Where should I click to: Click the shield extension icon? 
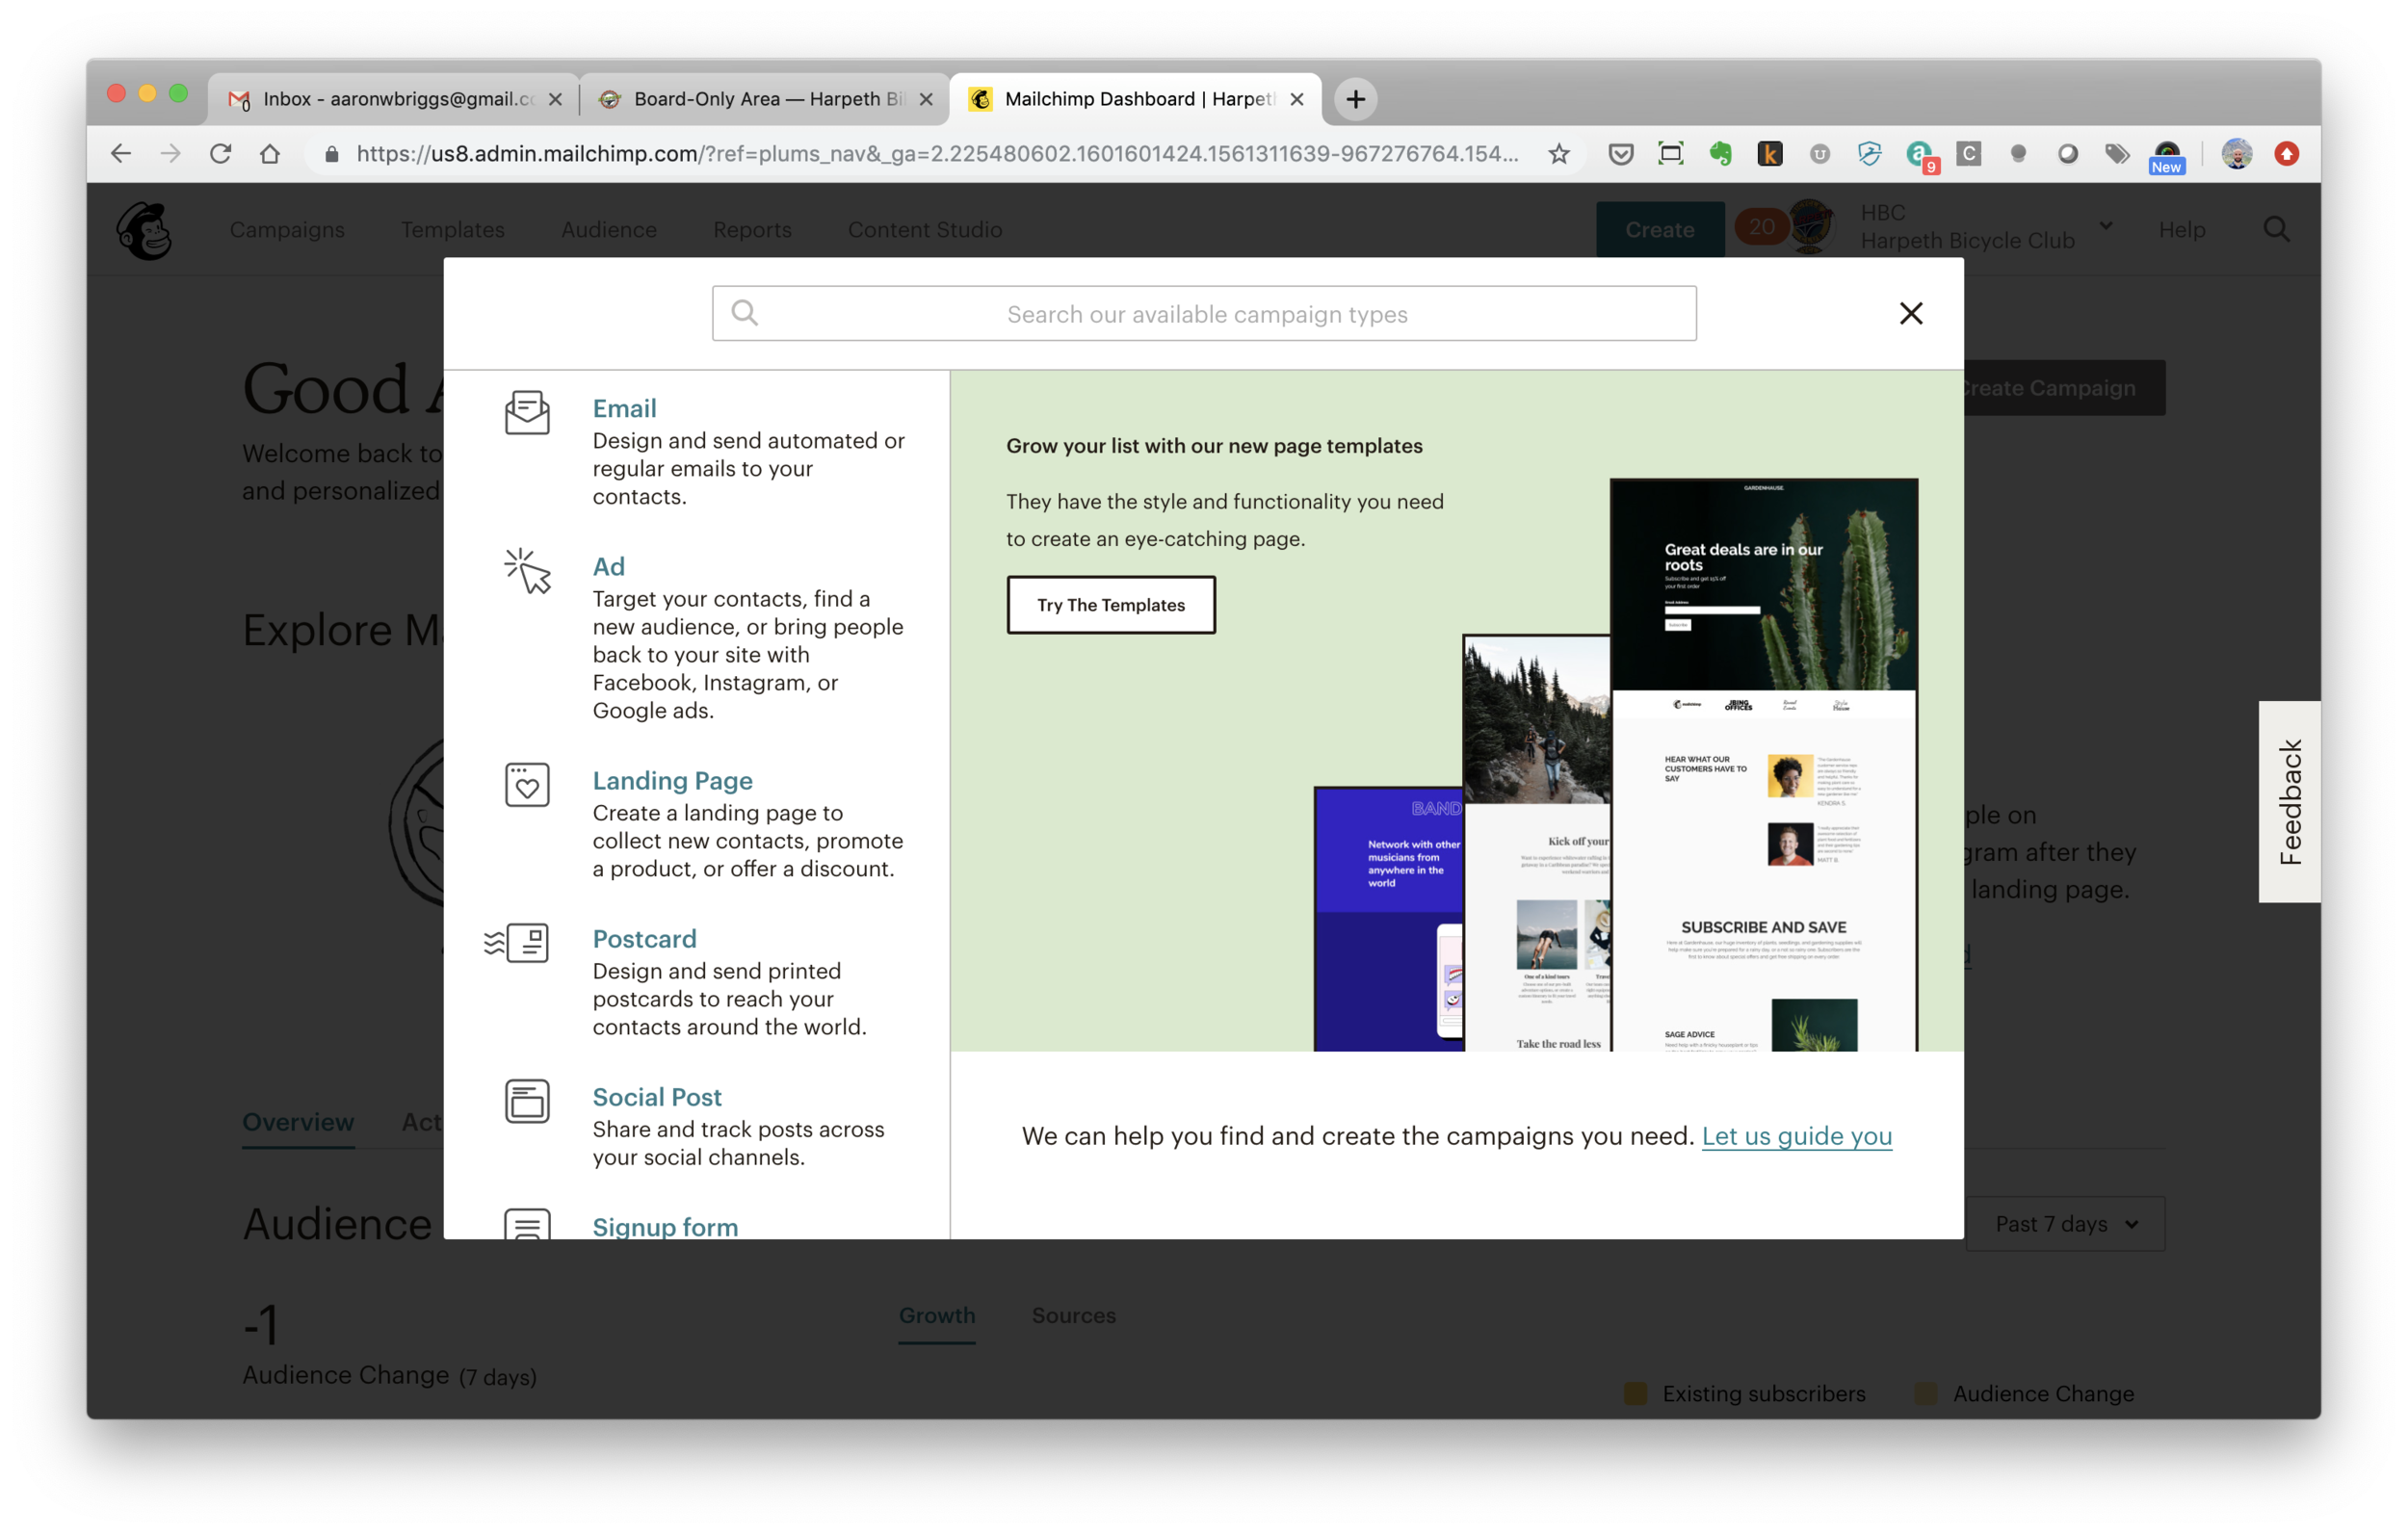click(1869, 154)
